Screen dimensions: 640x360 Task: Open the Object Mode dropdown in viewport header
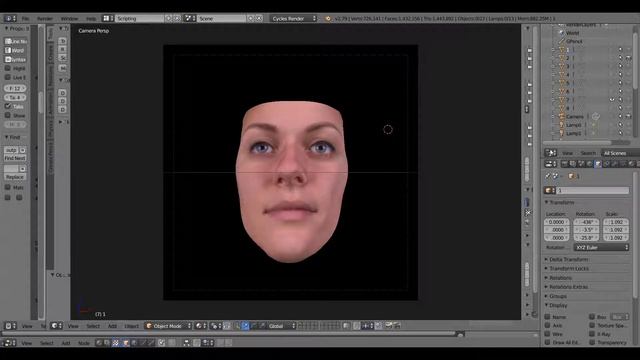coord(168,326)
